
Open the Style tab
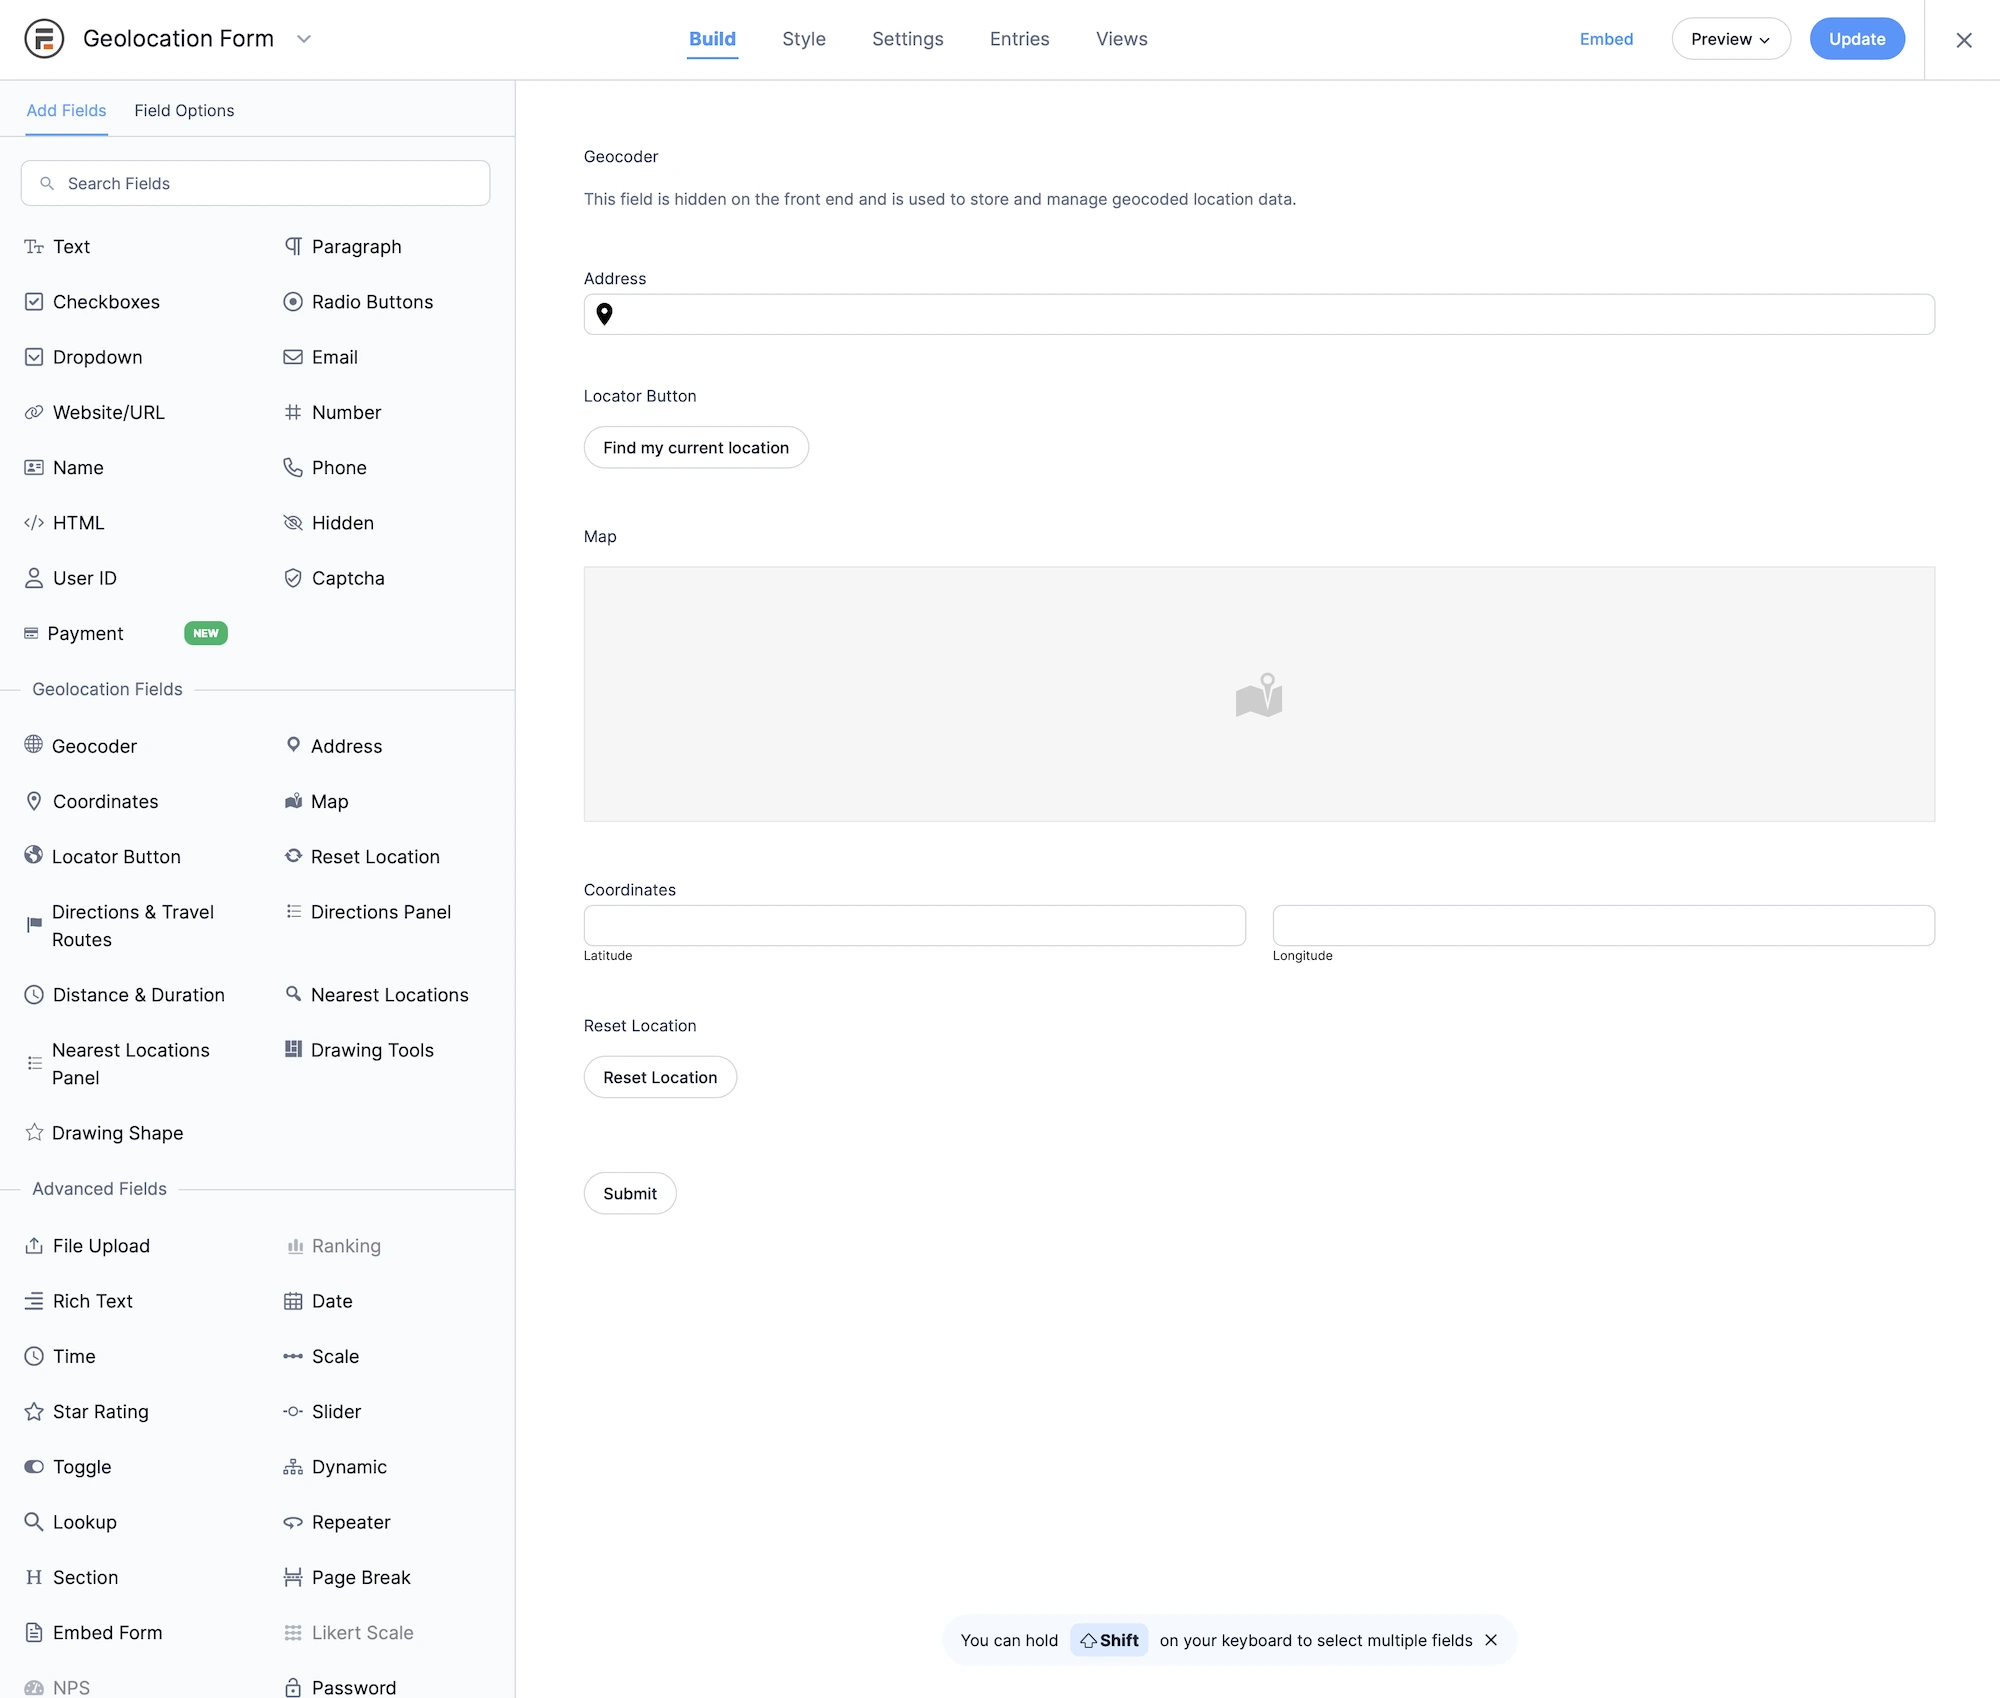(803, 39)
